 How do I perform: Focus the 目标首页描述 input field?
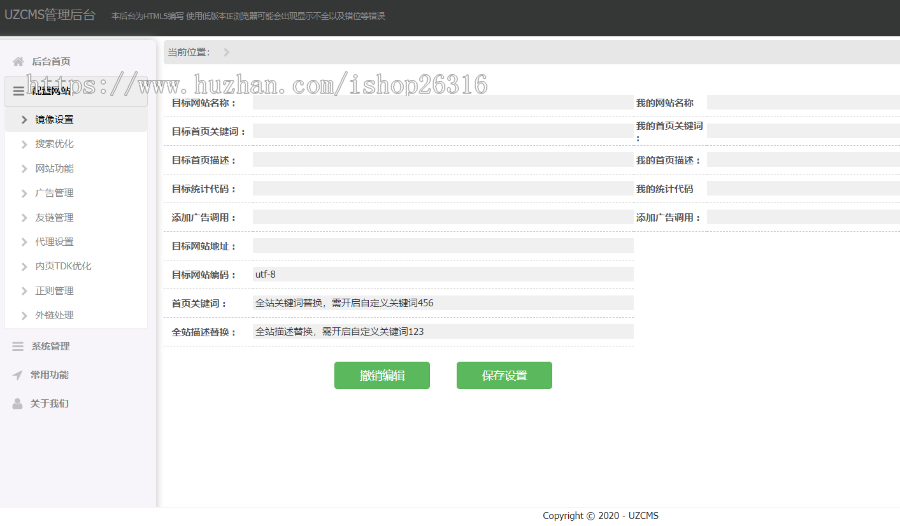(x=443, y=160)
